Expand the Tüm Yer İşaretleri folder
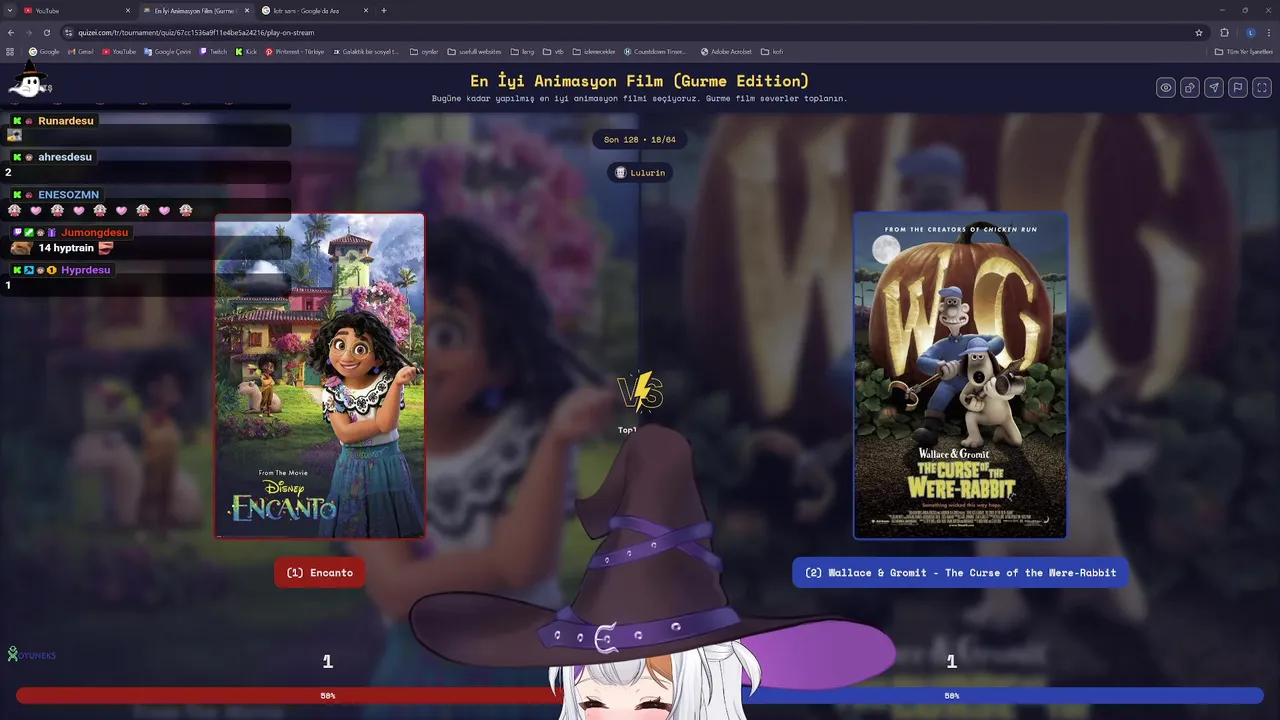 [1244, 52]
